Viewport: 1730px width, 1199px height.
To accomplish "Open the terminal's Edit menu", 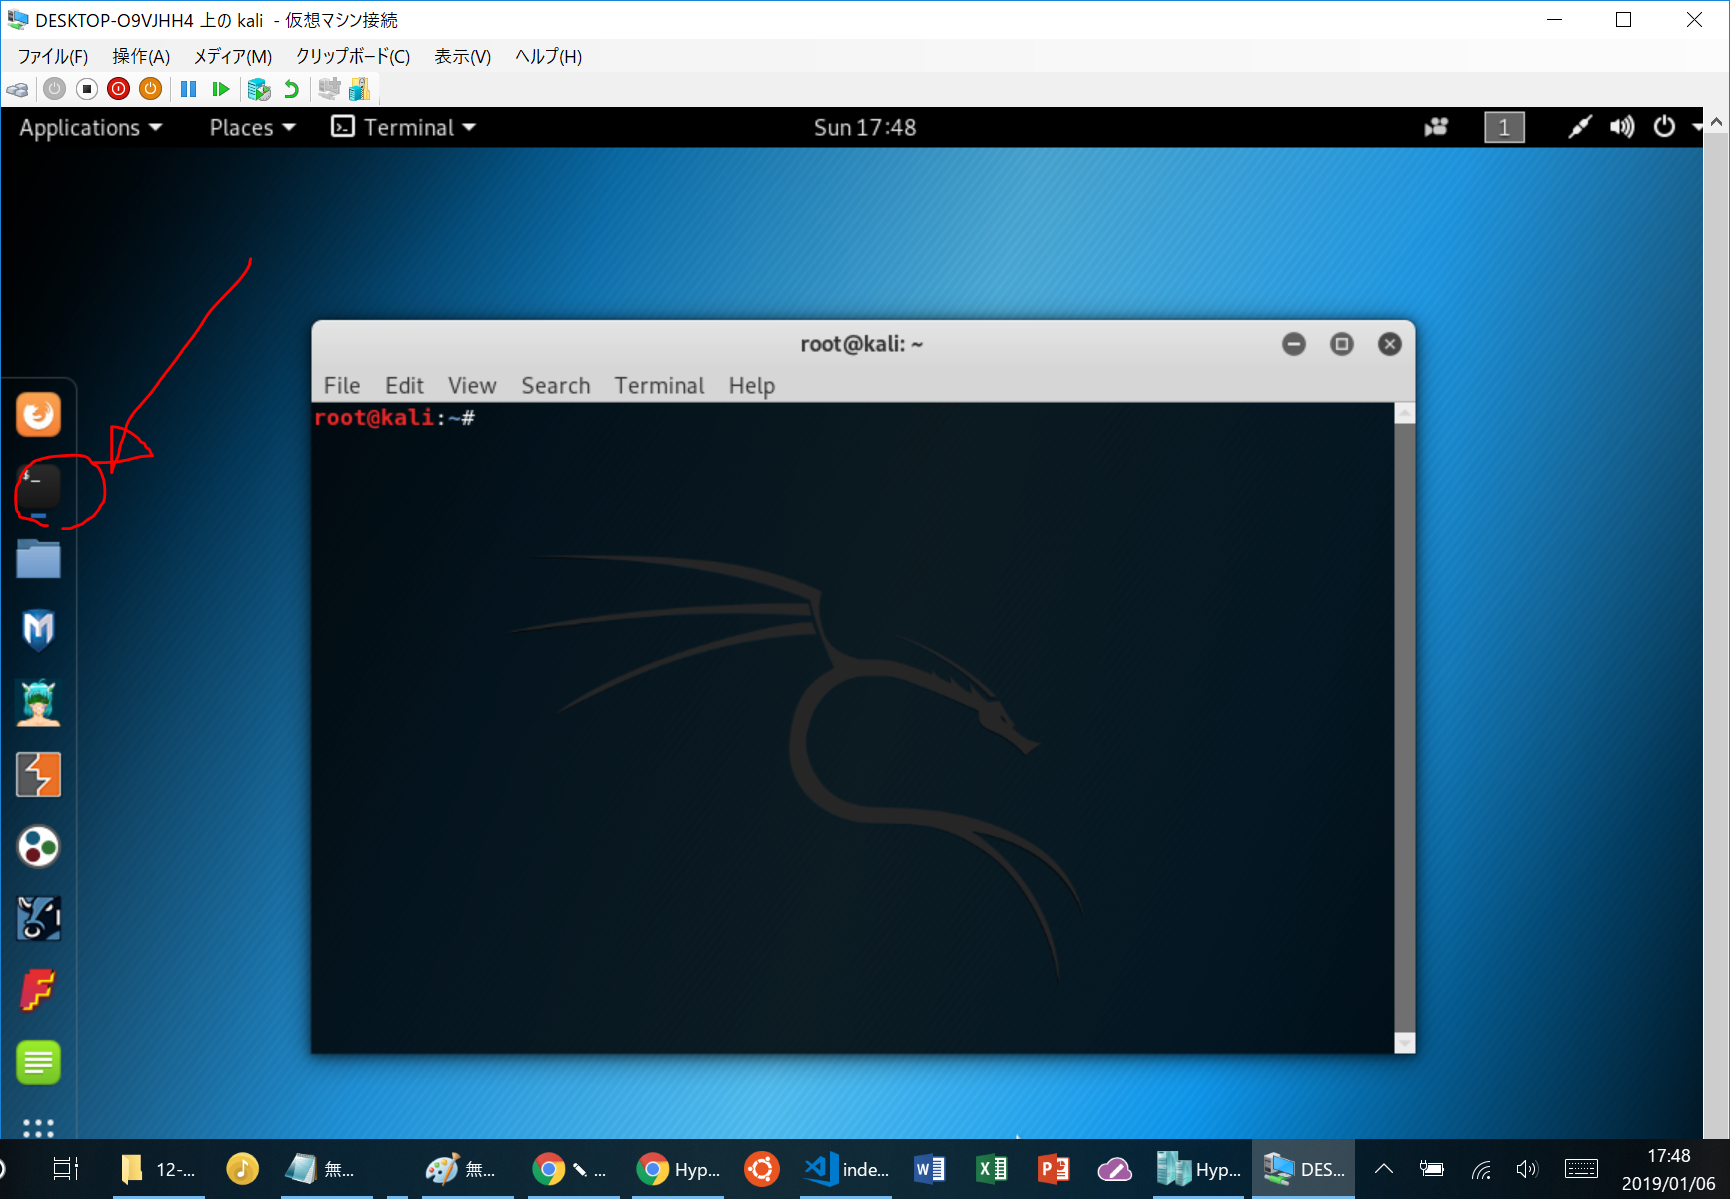I will coord(404,385).
